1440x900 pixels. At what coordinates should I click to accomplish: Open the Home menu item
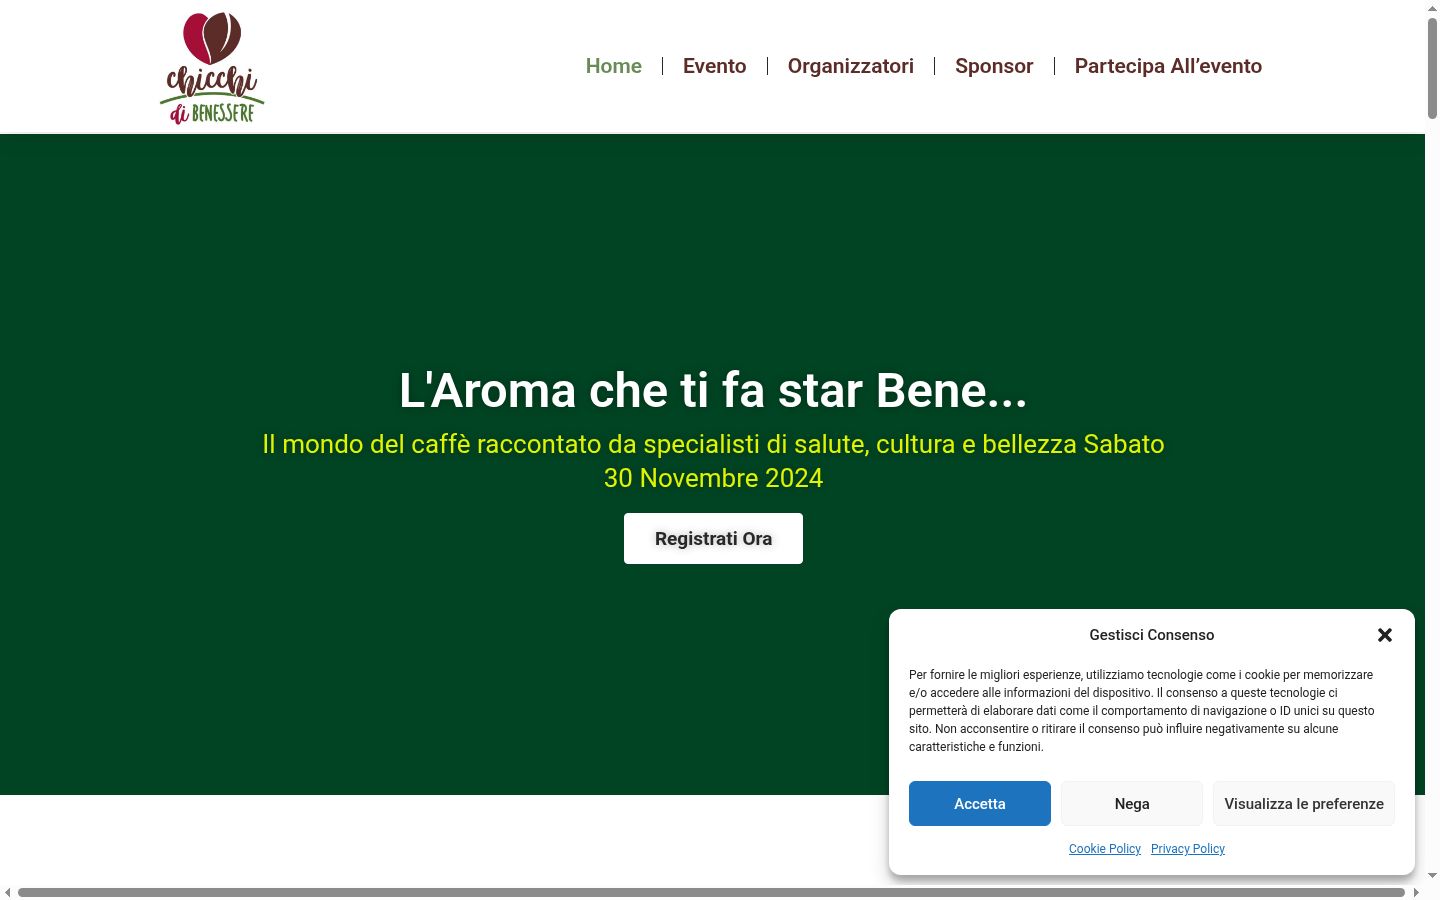(x=614, y=66)
